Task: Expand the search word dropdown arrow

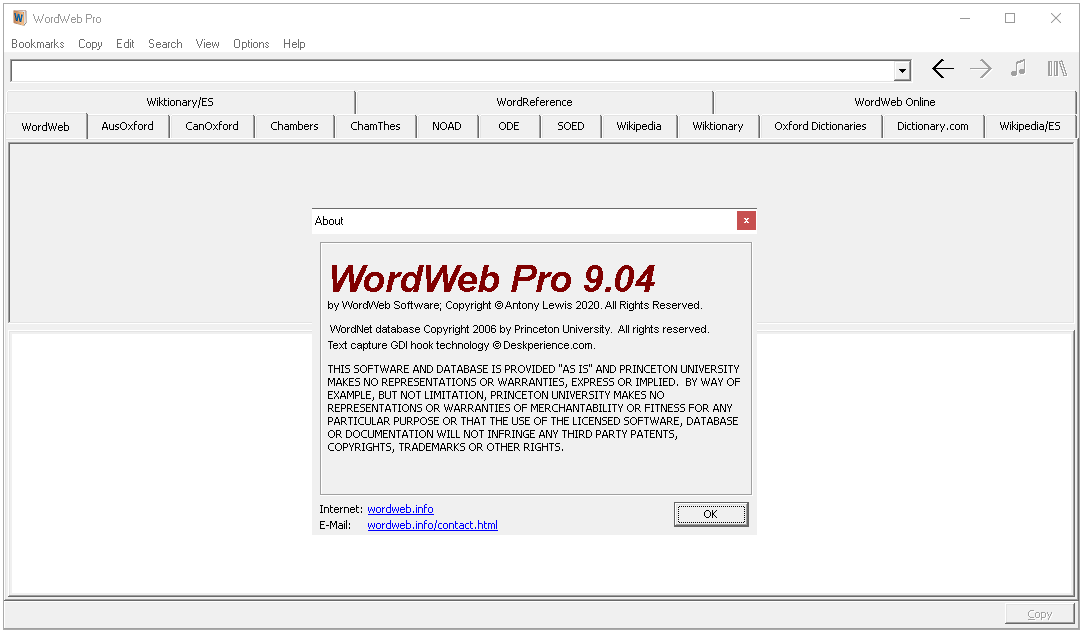Action: (902, 70)
